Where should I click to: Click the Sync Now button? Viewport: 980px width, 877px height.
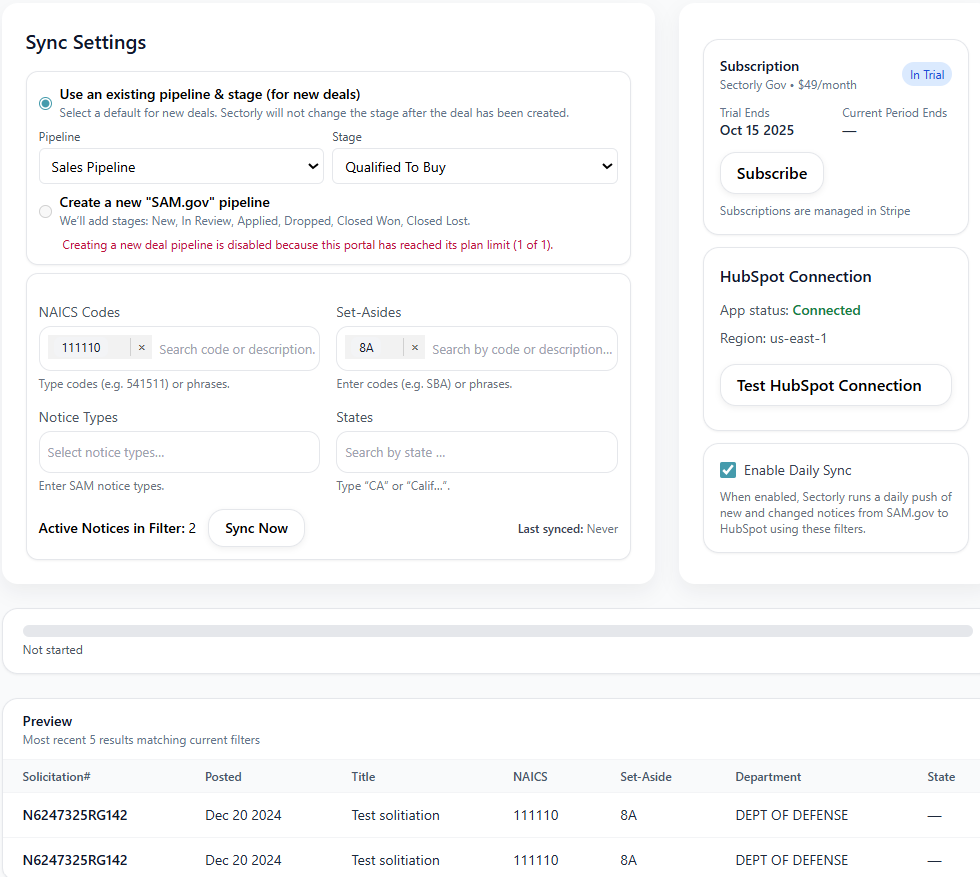[x=256, y=528]
